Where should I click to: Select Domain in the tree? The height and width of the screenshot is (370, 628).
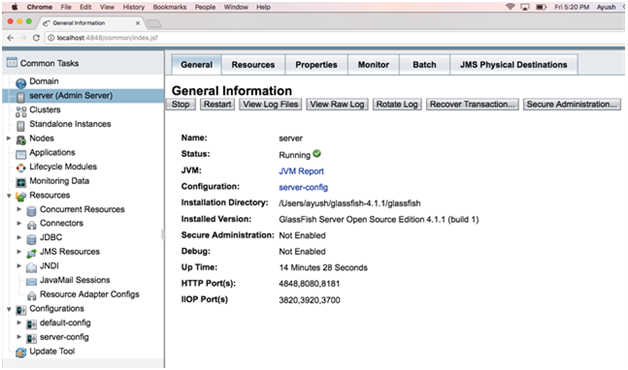pyautogui.click(x=44, y=81)
